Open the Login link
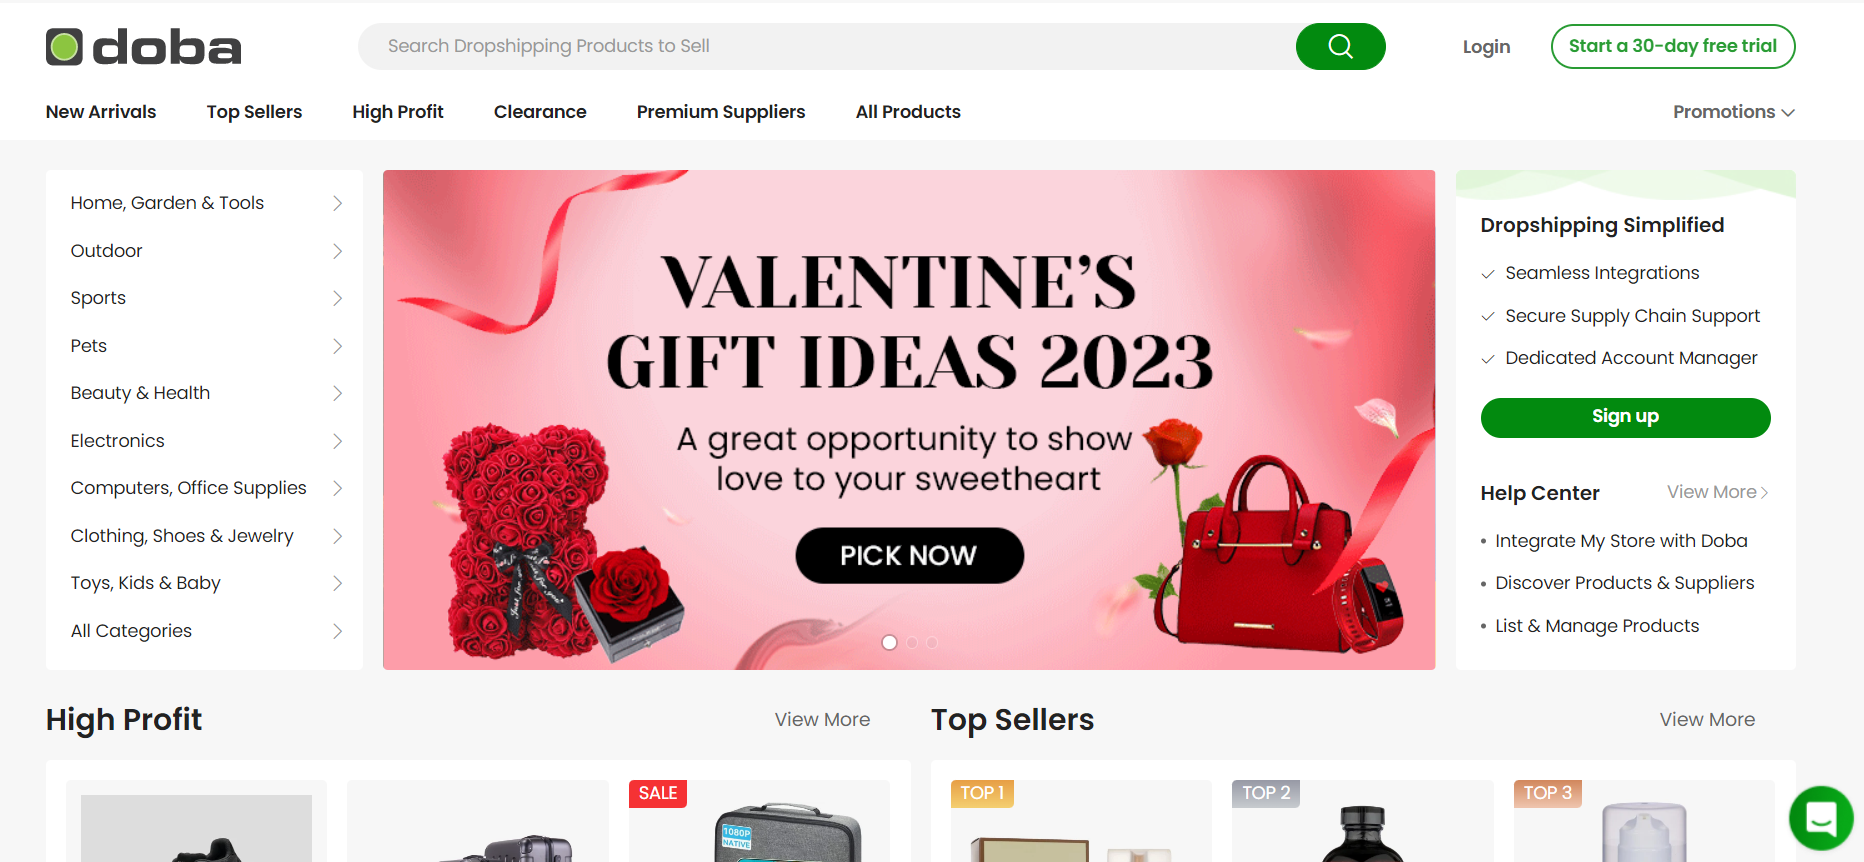Image resolution: width=1864 pixels, height=862 pixels. 1486,47
